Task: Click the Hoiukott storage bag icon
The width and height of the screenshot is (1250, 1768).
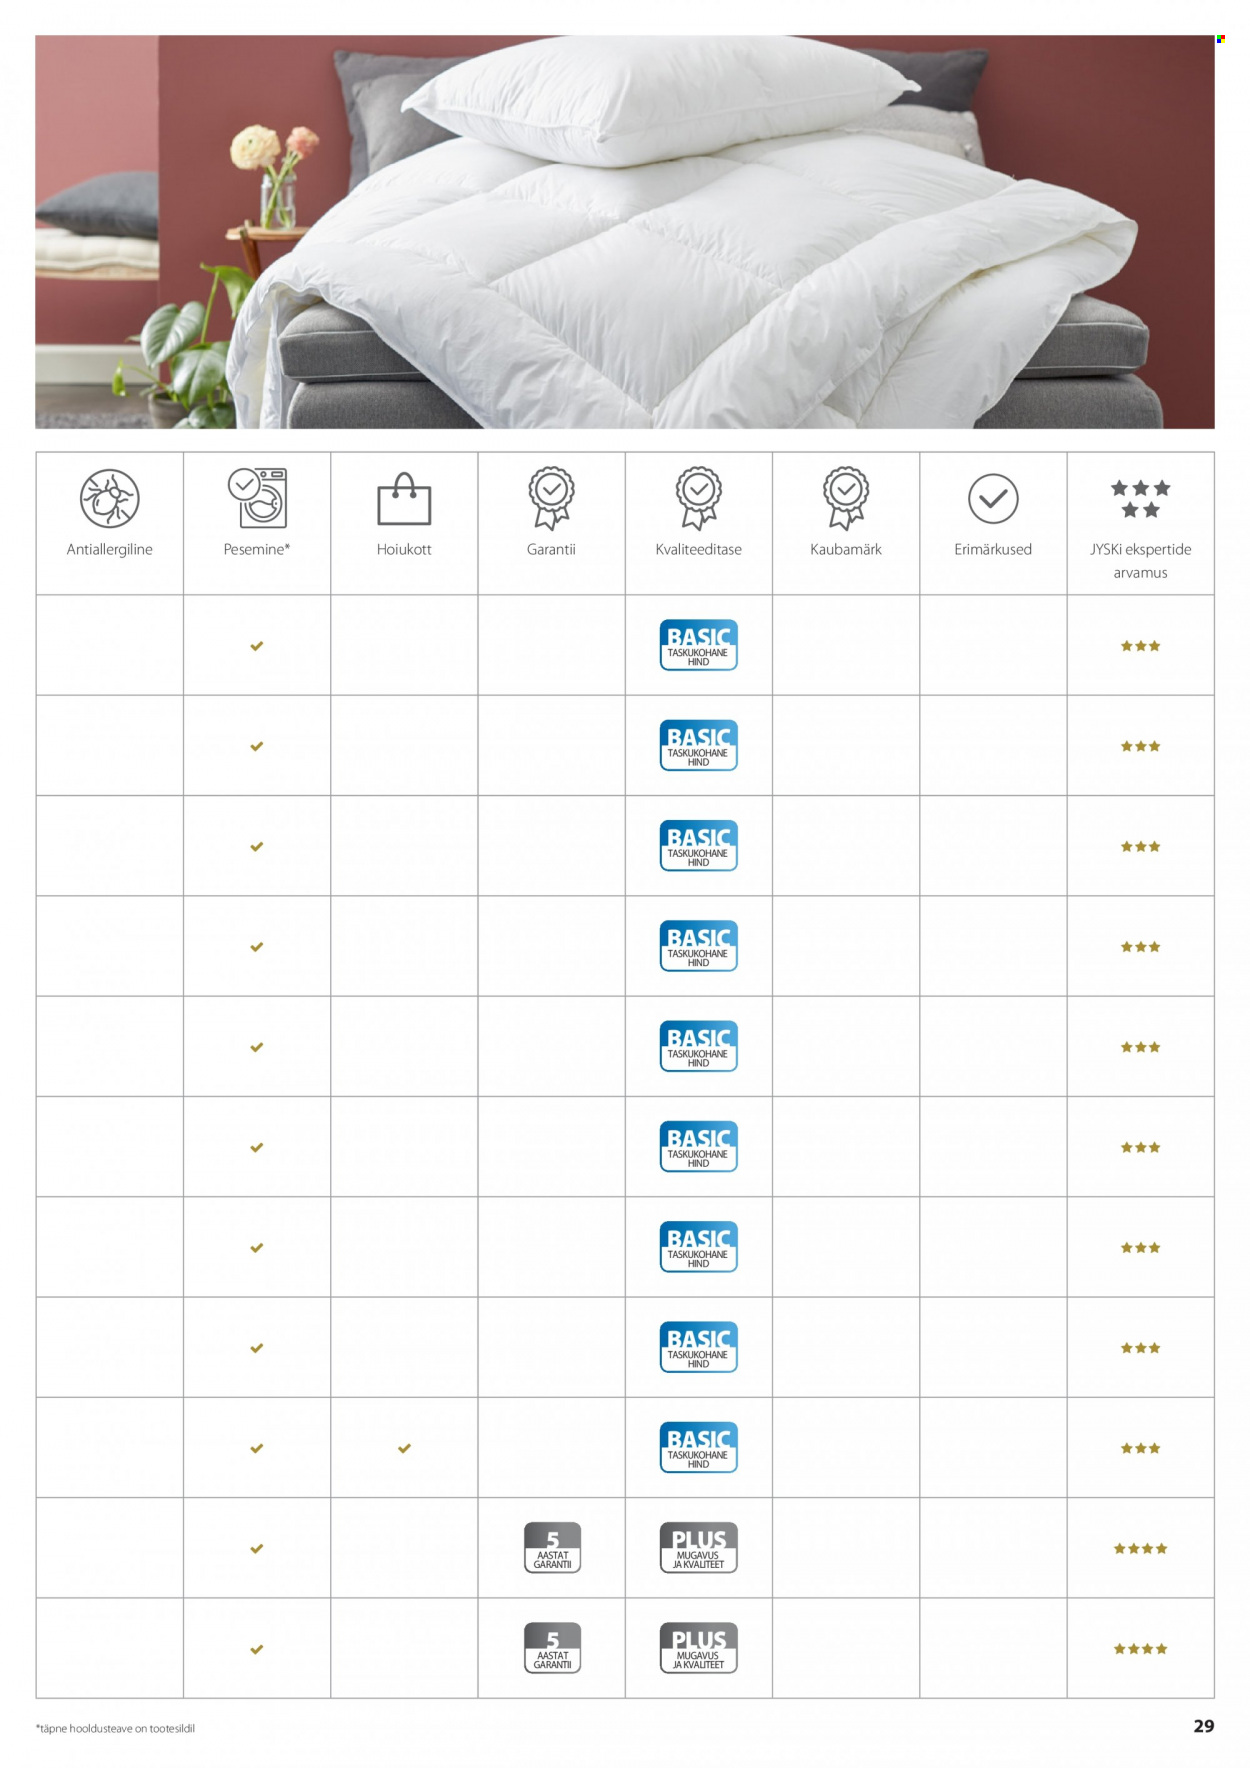Action: (x=404, y=499)
